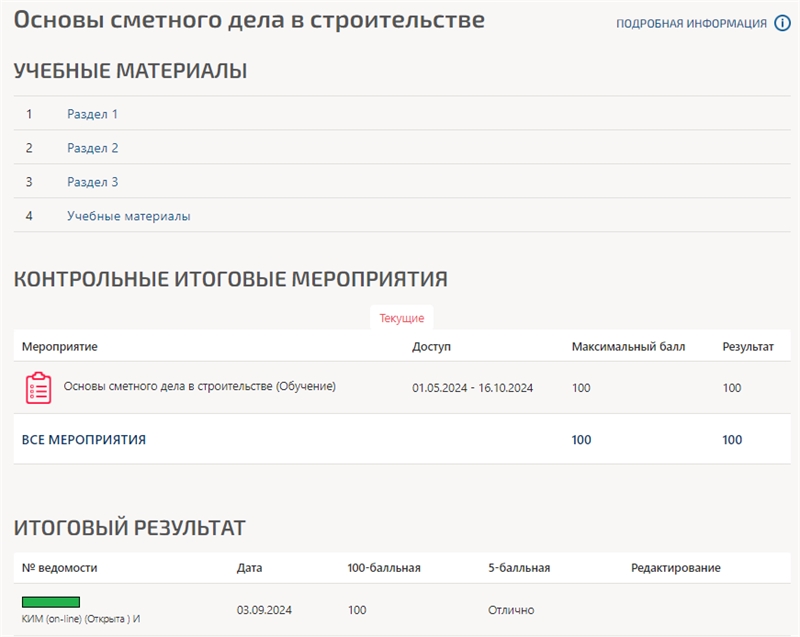Open the red clipboard test icon
The height and width of the screenshot is (637, 800).
(x=38, y=388)
